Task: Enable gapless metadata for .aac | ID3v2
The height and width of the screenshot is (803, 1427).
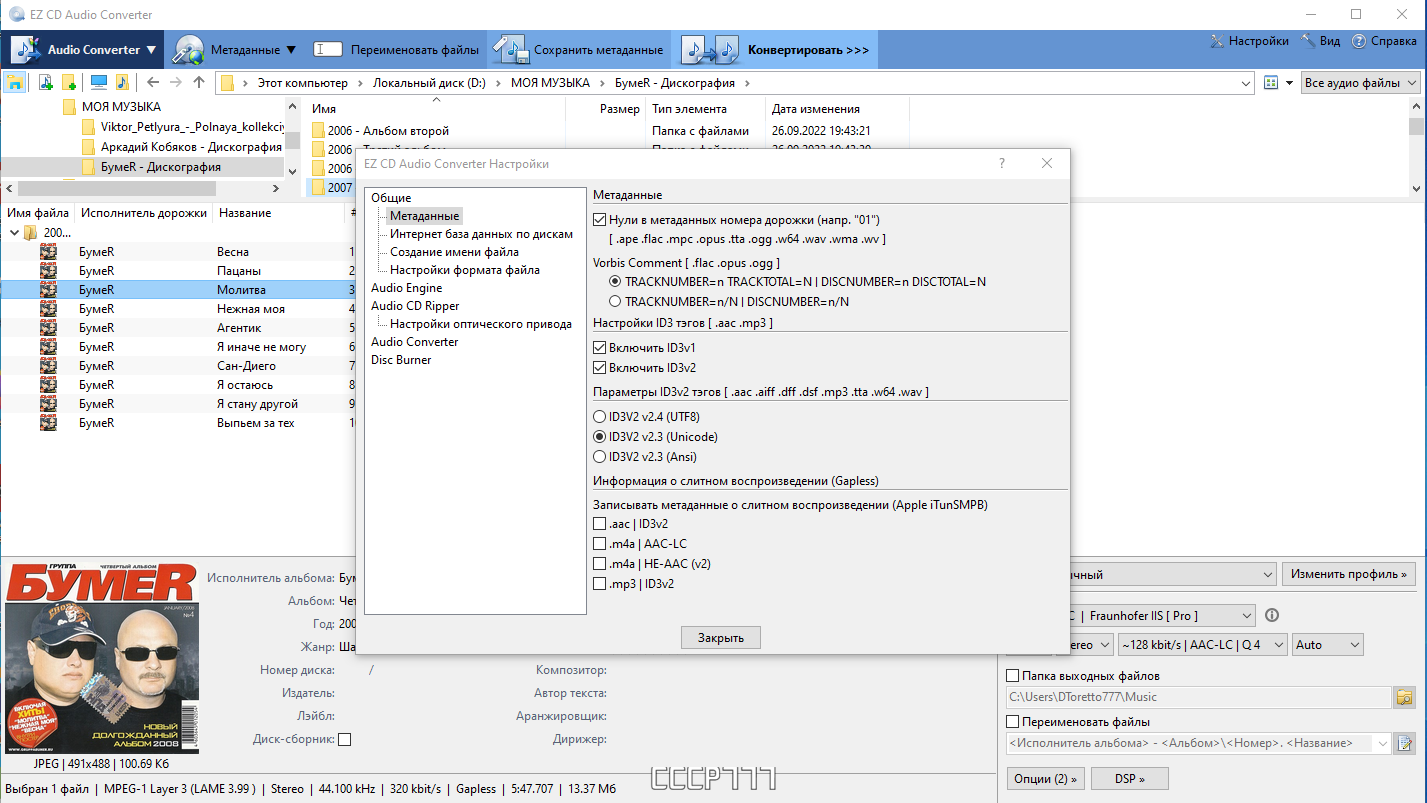Action: tap(600, 524)
